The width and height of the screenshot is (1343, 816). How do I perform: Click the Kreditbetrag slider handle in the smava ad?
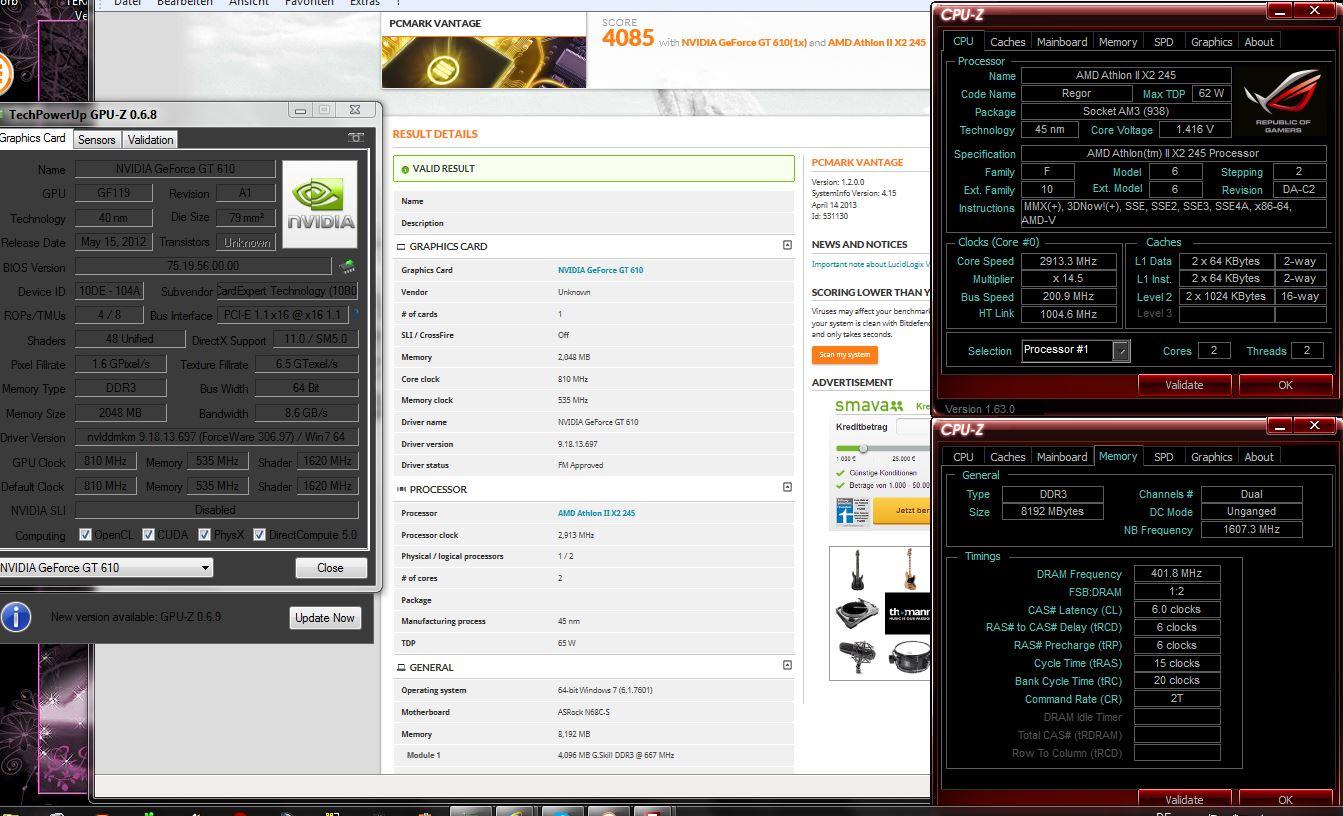(x=863, y=448)
